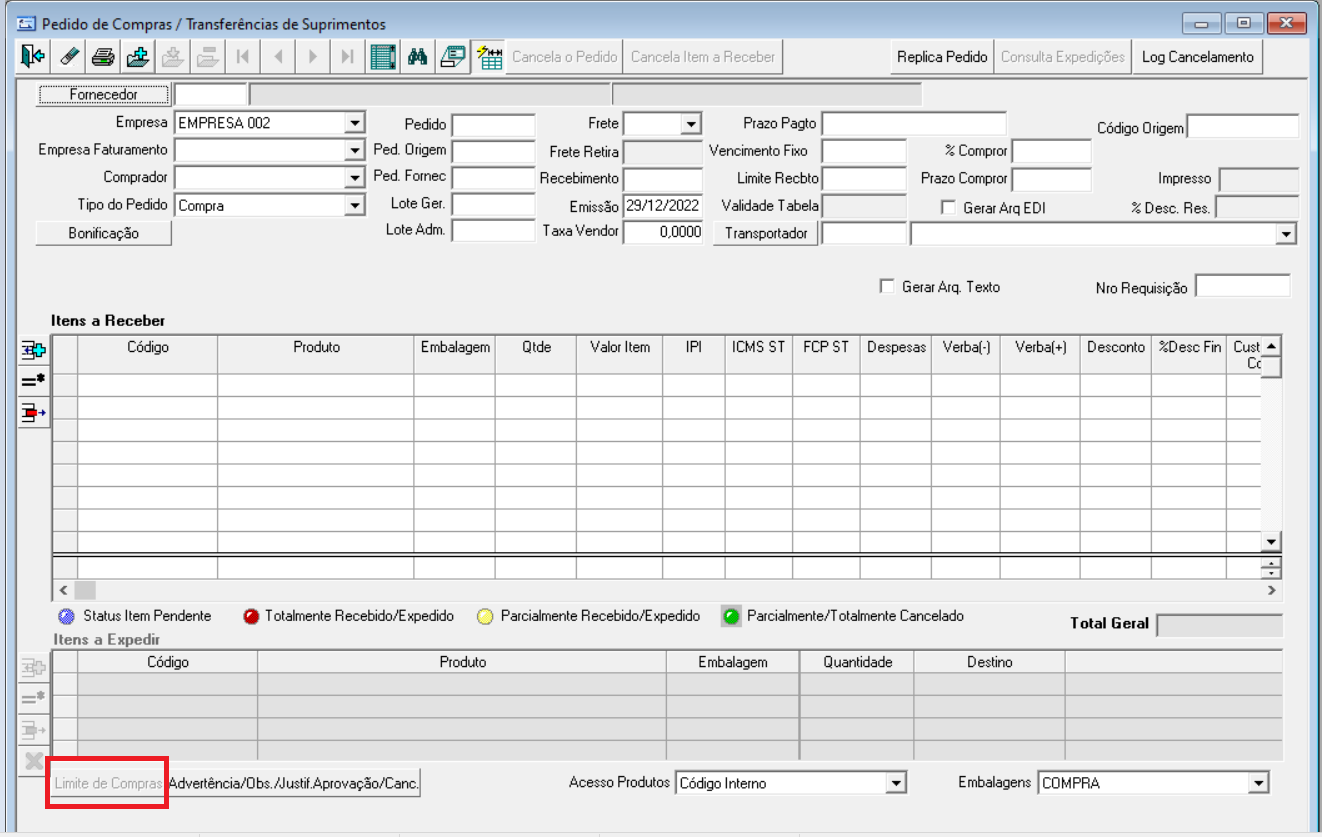Click the greyed save record icon

click(x=173, y=56)
